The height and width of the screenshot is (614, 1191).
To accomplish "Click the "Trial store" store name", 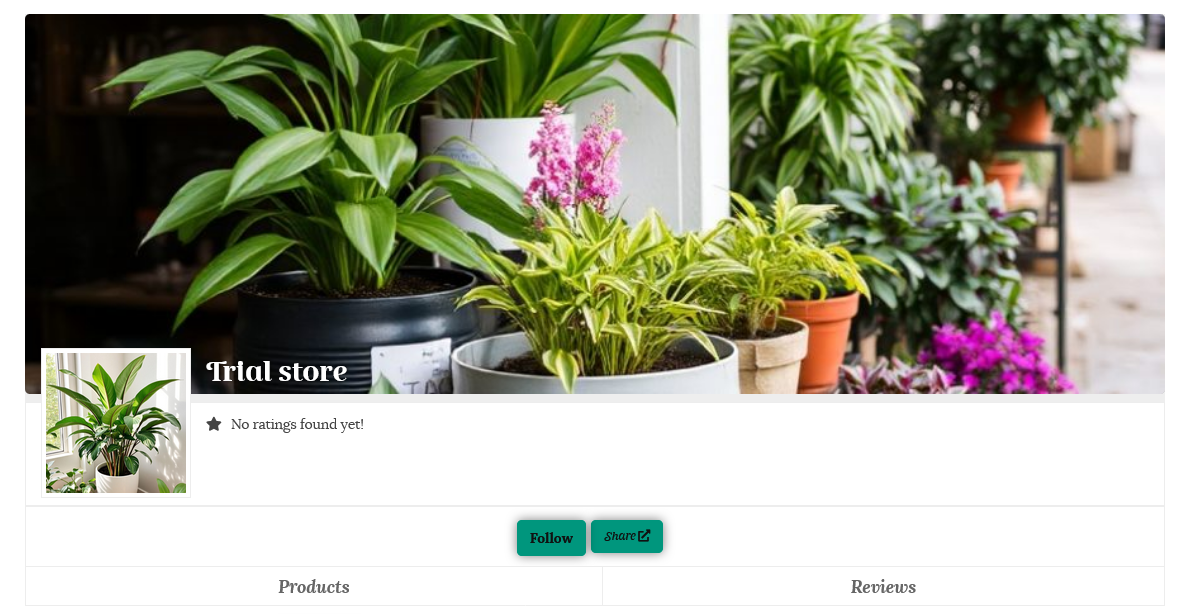I will point(276,372).
